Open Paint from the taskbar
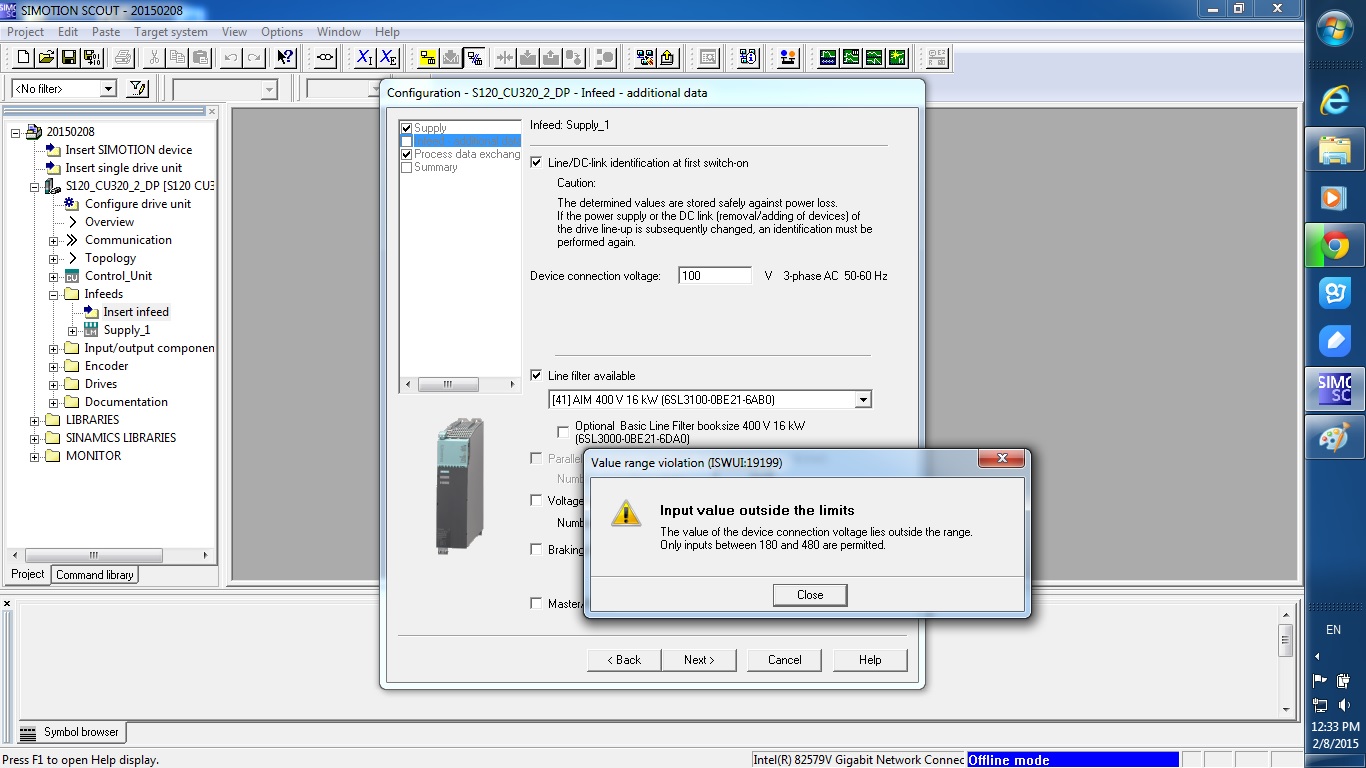This screenshot has height=768, width=1366. 1335,437
